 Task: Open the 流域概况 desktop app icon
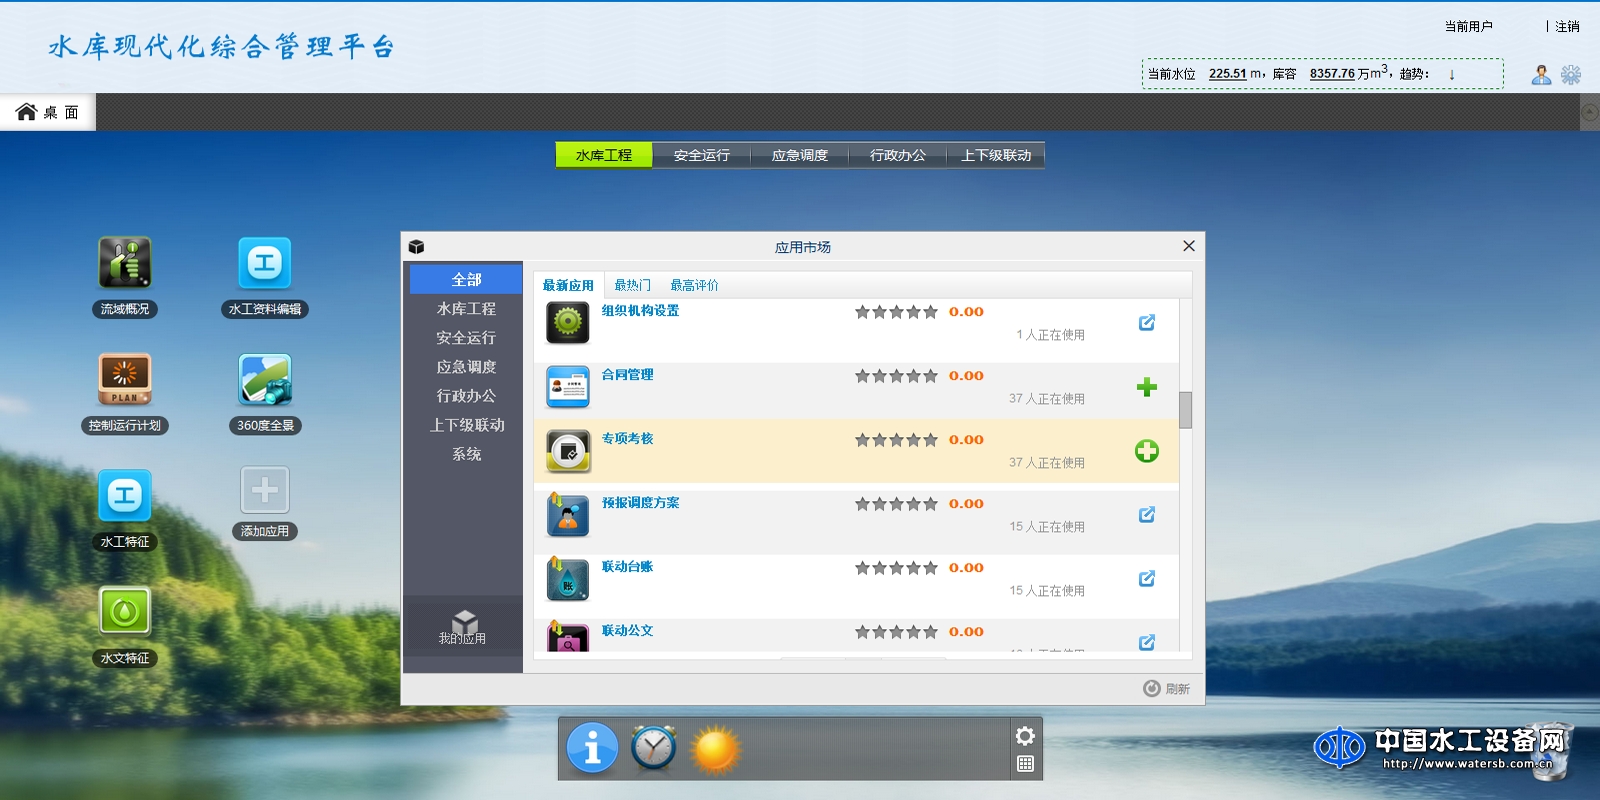pyautogui.click(x=125, y=263)
